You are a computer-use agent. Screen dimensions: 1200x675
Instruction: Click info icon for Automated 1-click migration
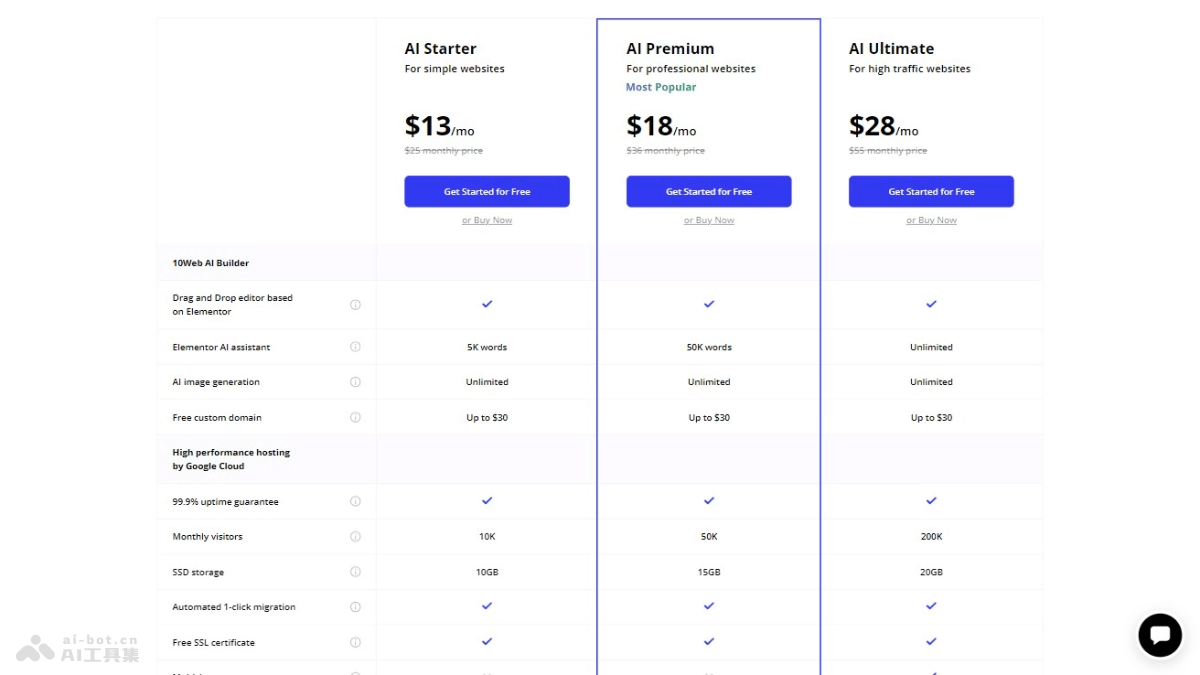pyautogui.click(x=355, y=607)
